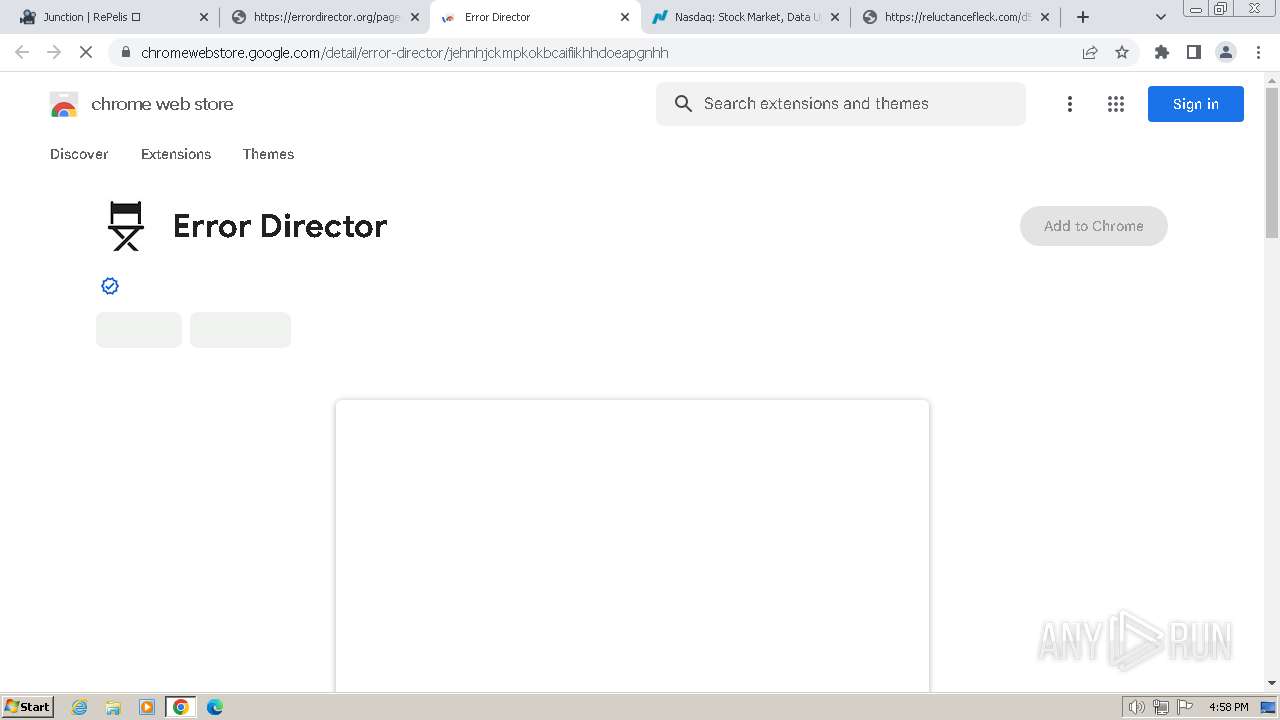Click the Error Director chair icon

click(x=126, y=226)
